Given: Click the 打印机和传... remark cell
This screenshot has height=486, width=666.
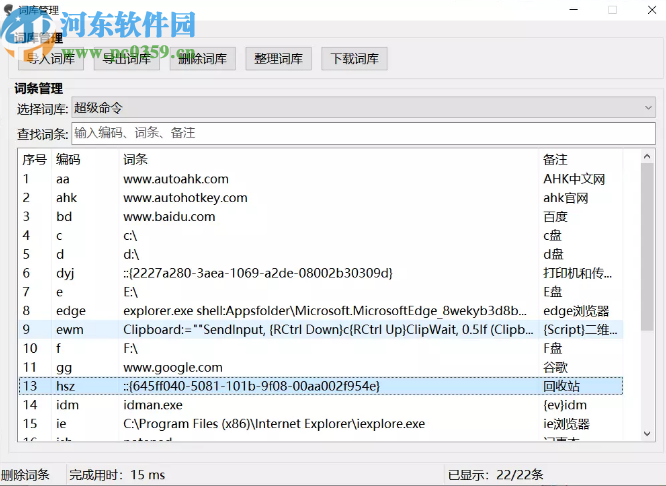Looking at the screenshot, I should tap(578, 273).
